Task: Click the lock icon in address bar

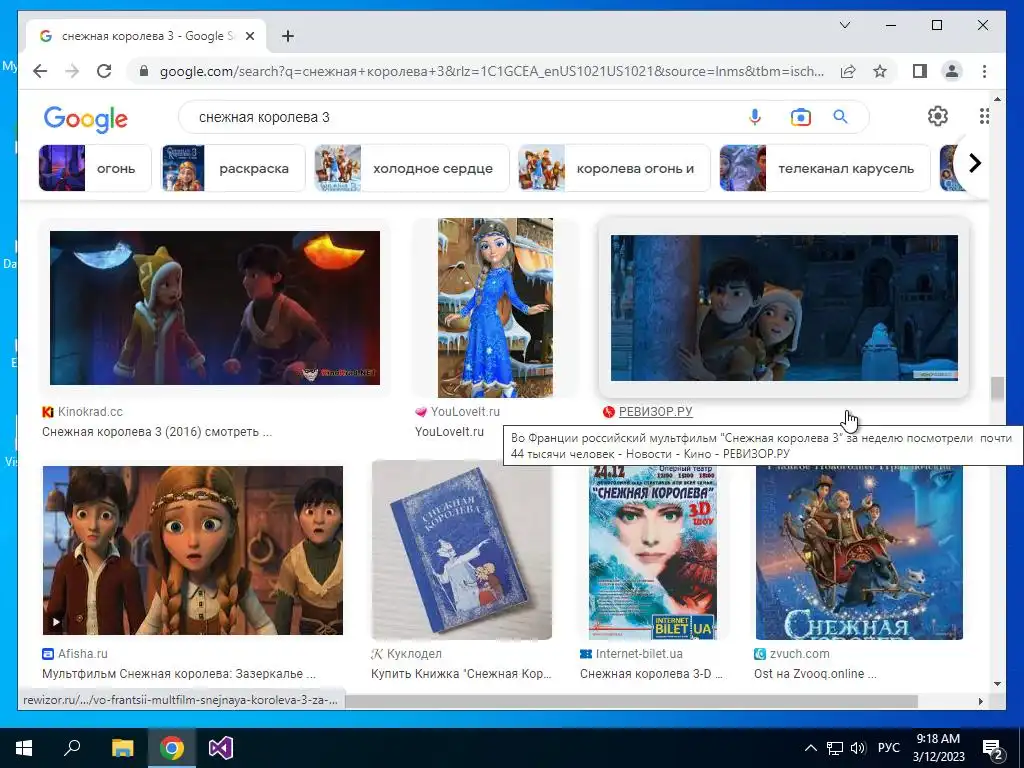Action: point(144,71)
